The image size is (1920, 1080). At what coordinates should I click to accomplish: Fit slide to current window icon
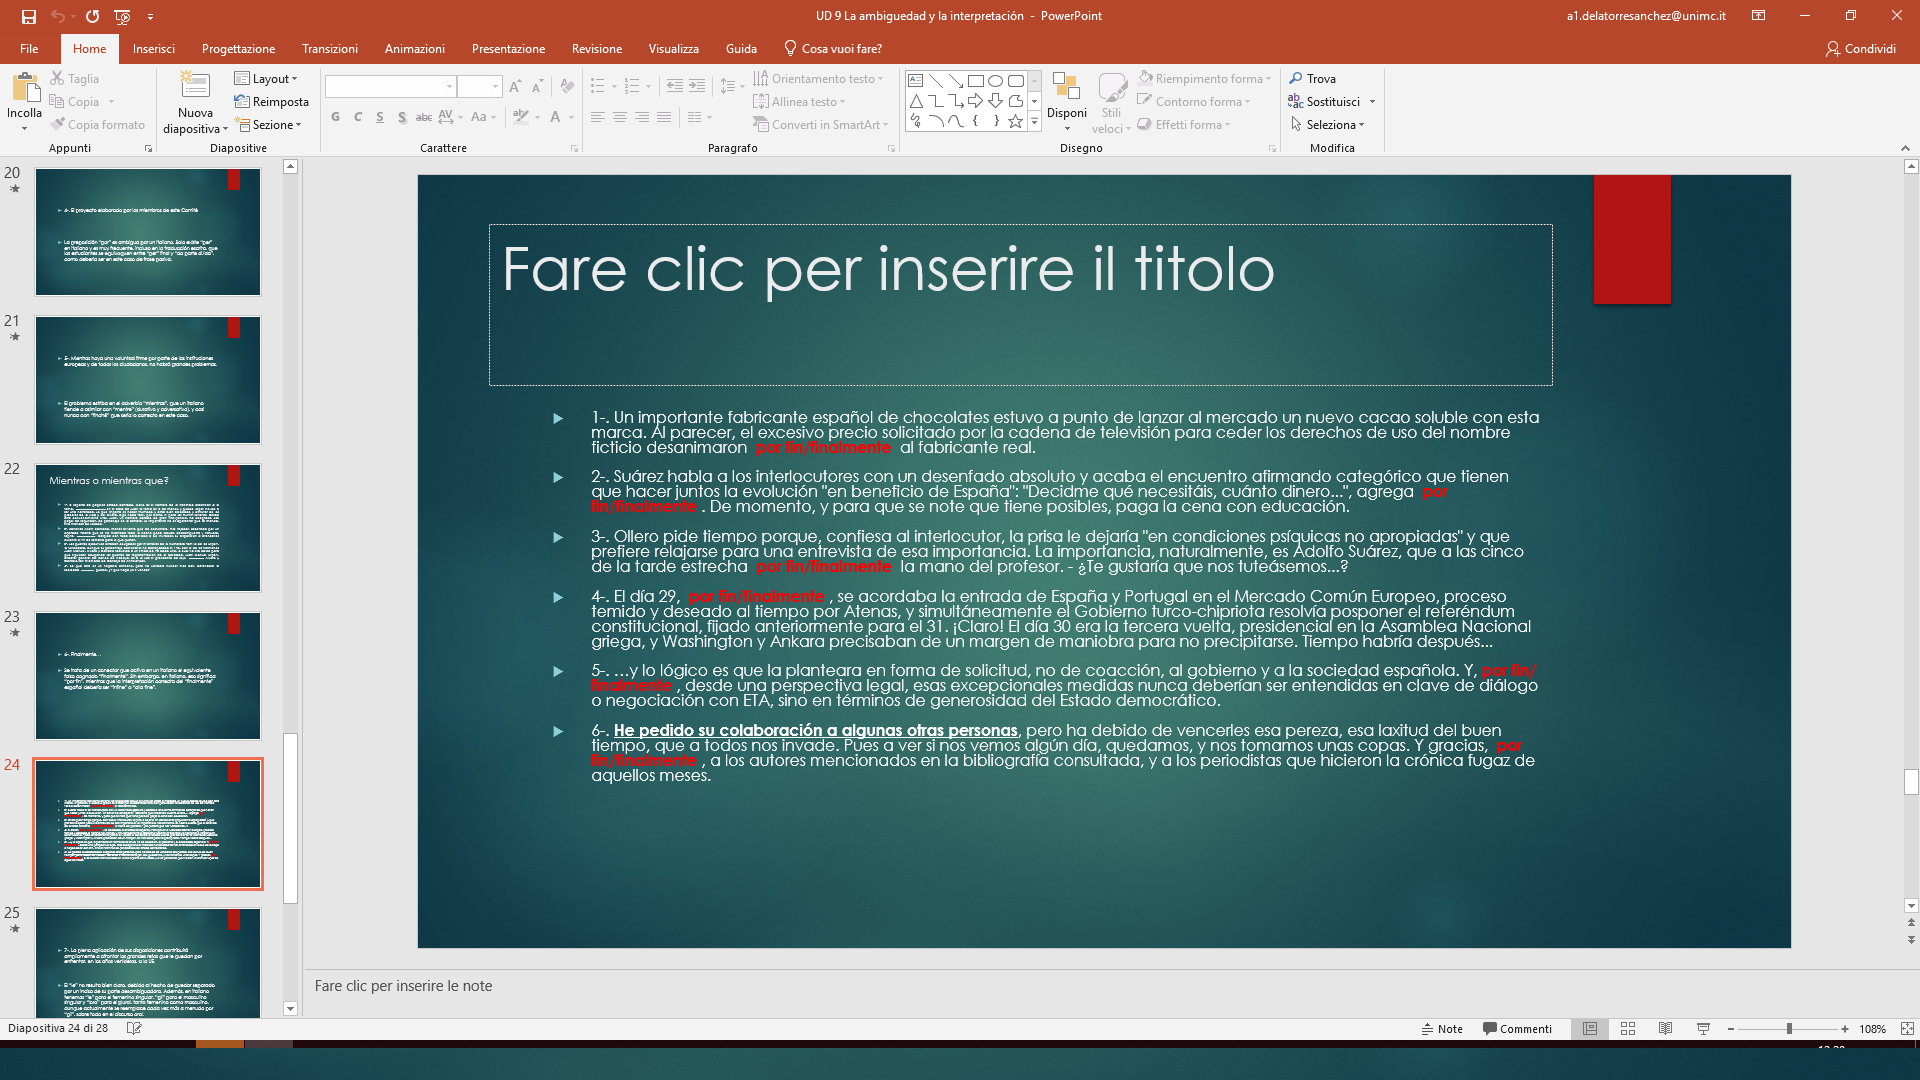tap(1907, 1029)
